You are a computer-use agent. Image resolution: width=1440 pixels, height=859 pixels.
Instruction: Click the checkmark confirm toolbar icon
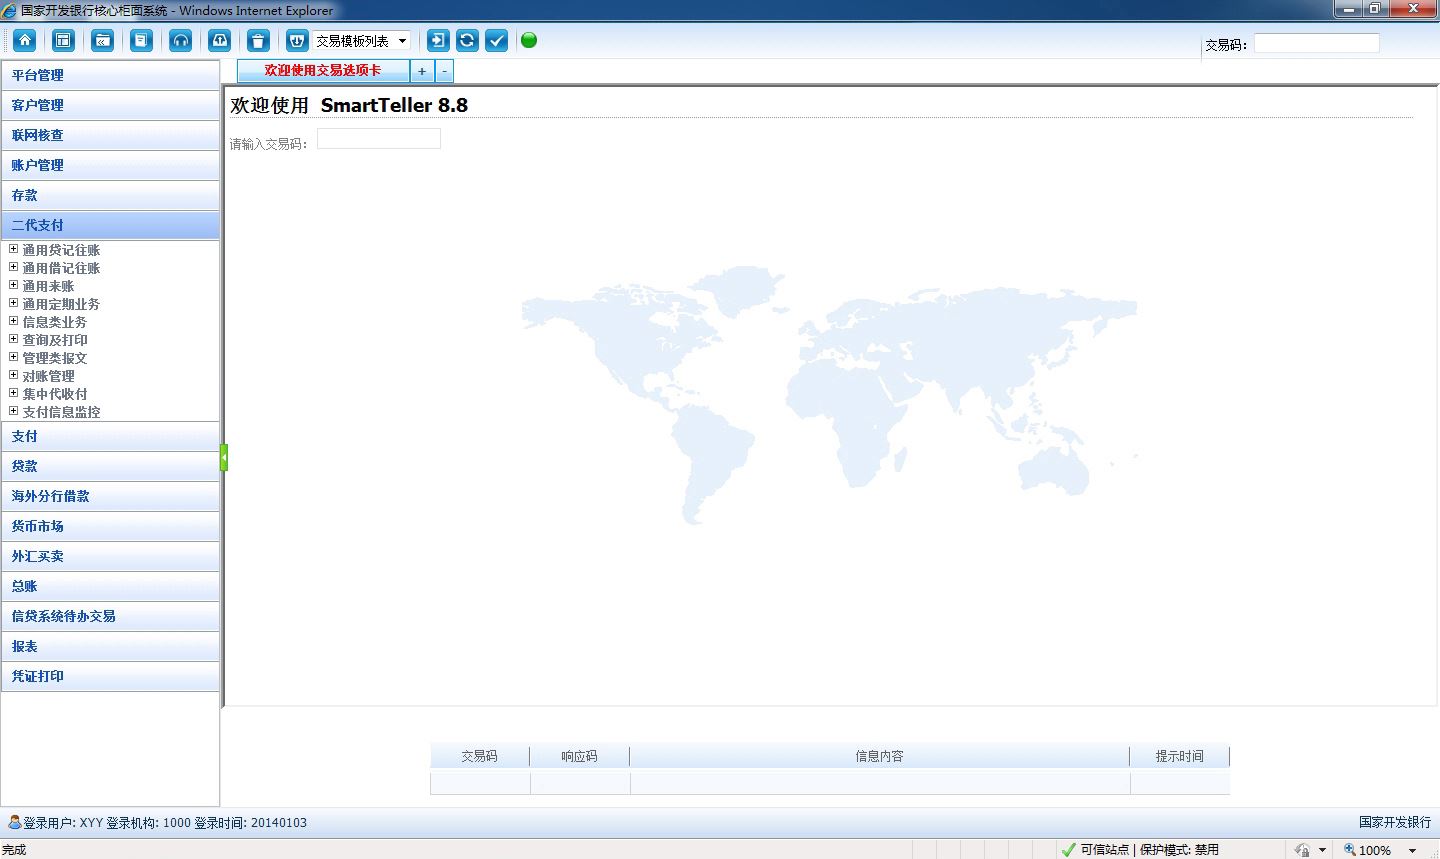coord(496,40)
